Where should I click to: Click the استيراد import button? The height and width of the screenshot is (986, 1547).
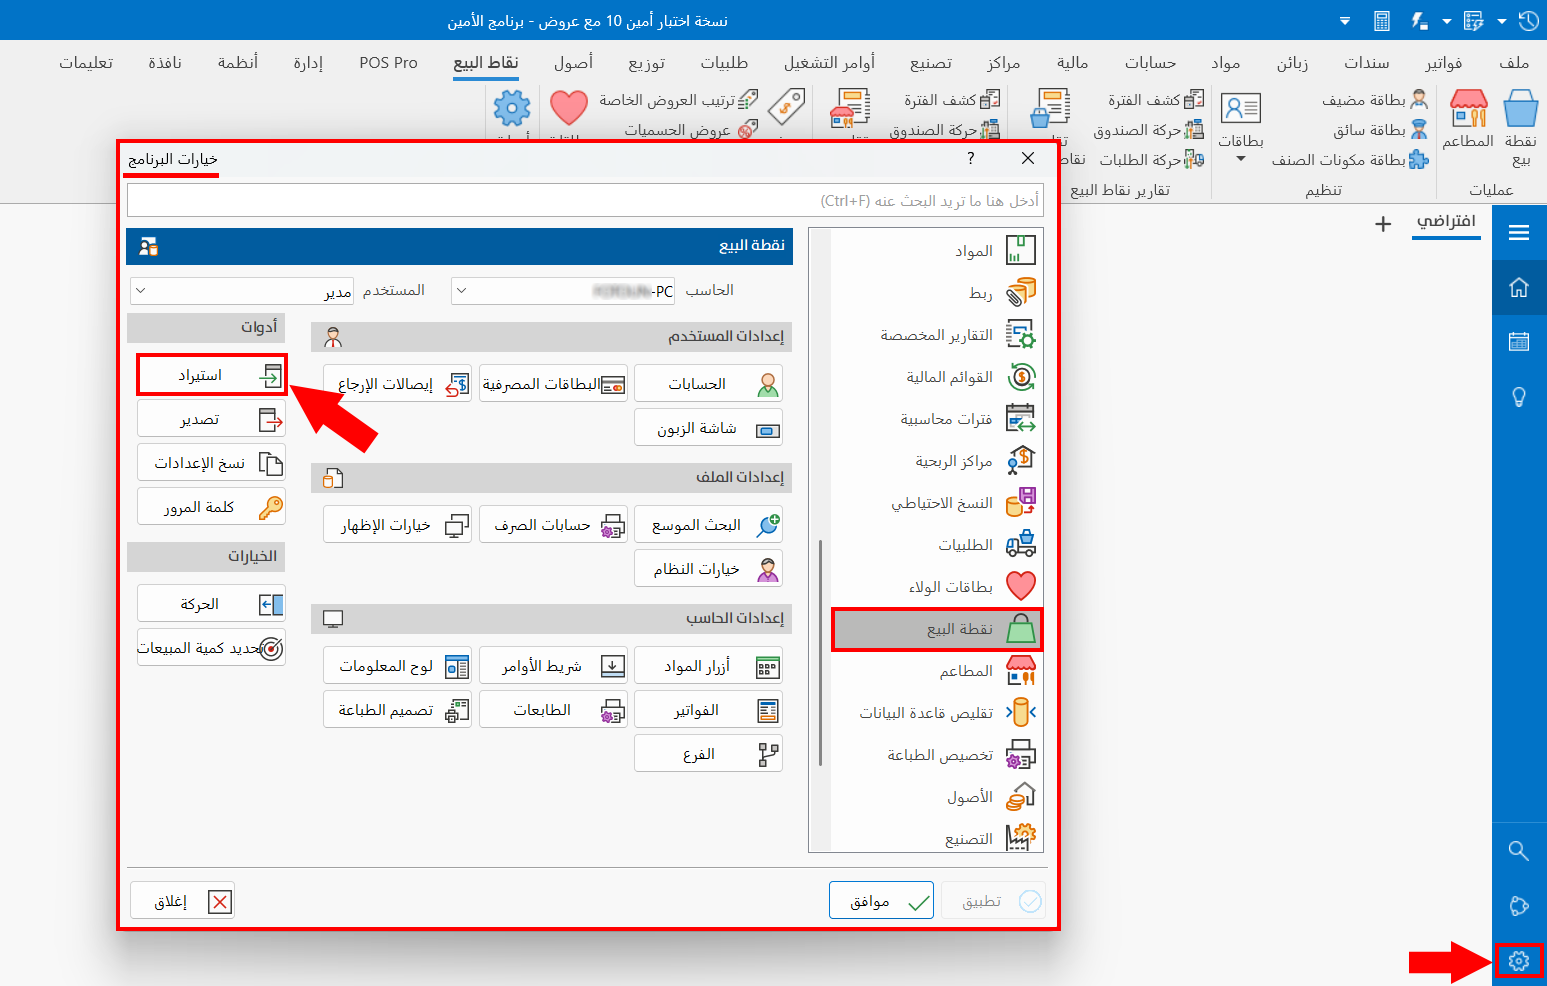[x=211, y=375]
